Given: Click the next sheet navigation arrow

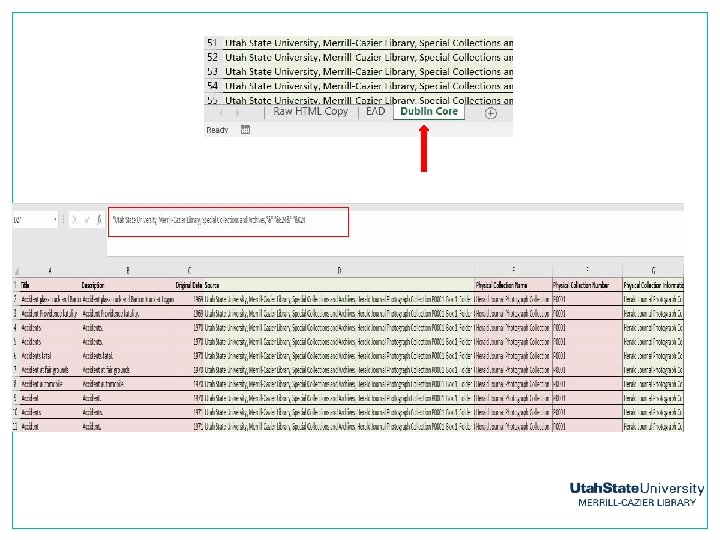Looking at the screenshot, I should (237, 112).
